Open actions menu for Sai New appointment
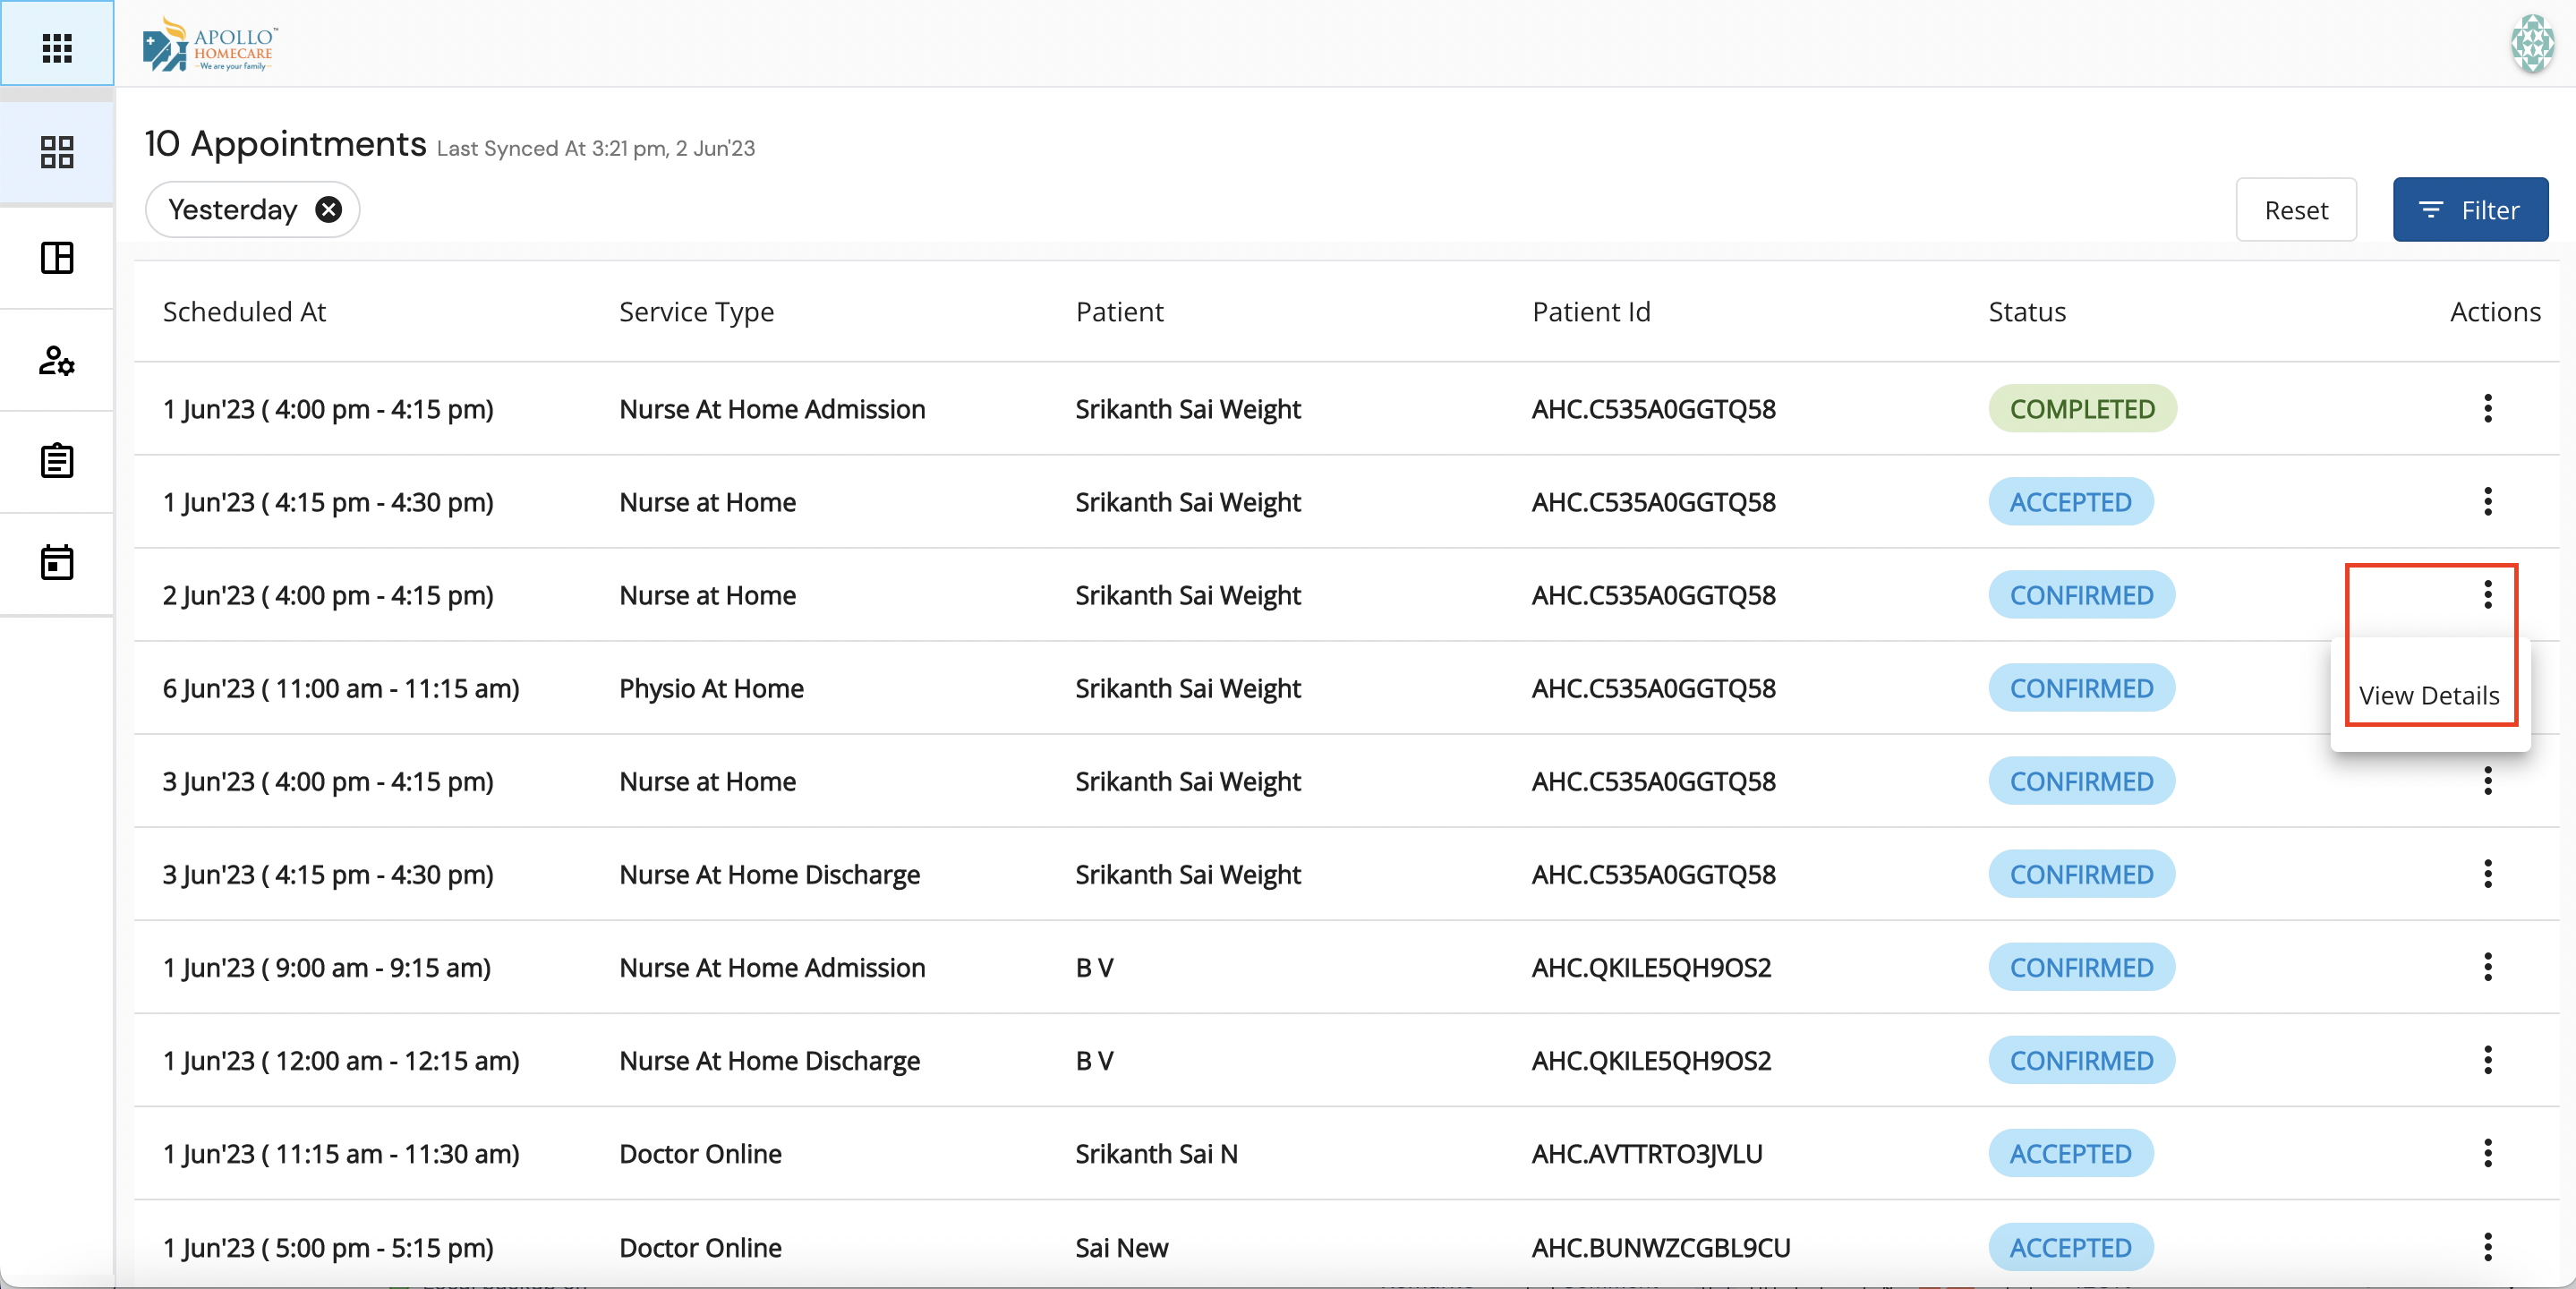Viewport: 2576px width, 1289px height. pos(2487,1246)
